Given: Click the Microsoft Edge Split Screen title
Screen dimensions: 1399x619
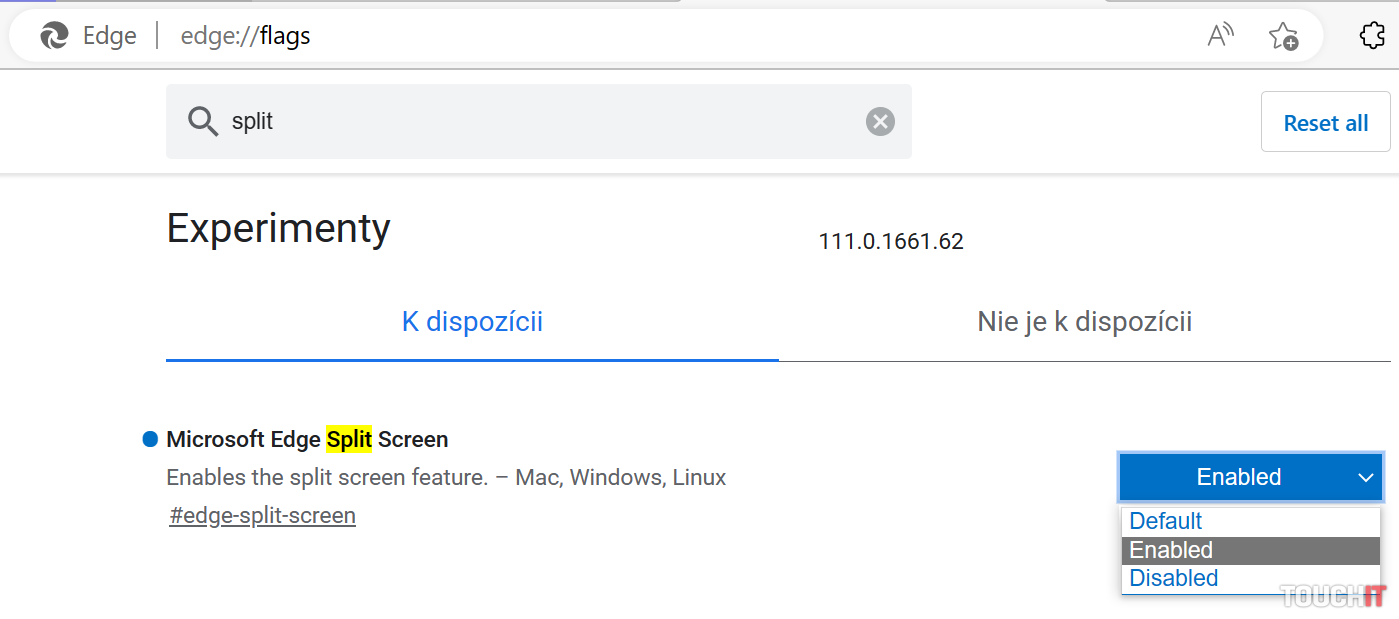Looking at the screenshot, I should pyautogui.click(x=307, y=439).
